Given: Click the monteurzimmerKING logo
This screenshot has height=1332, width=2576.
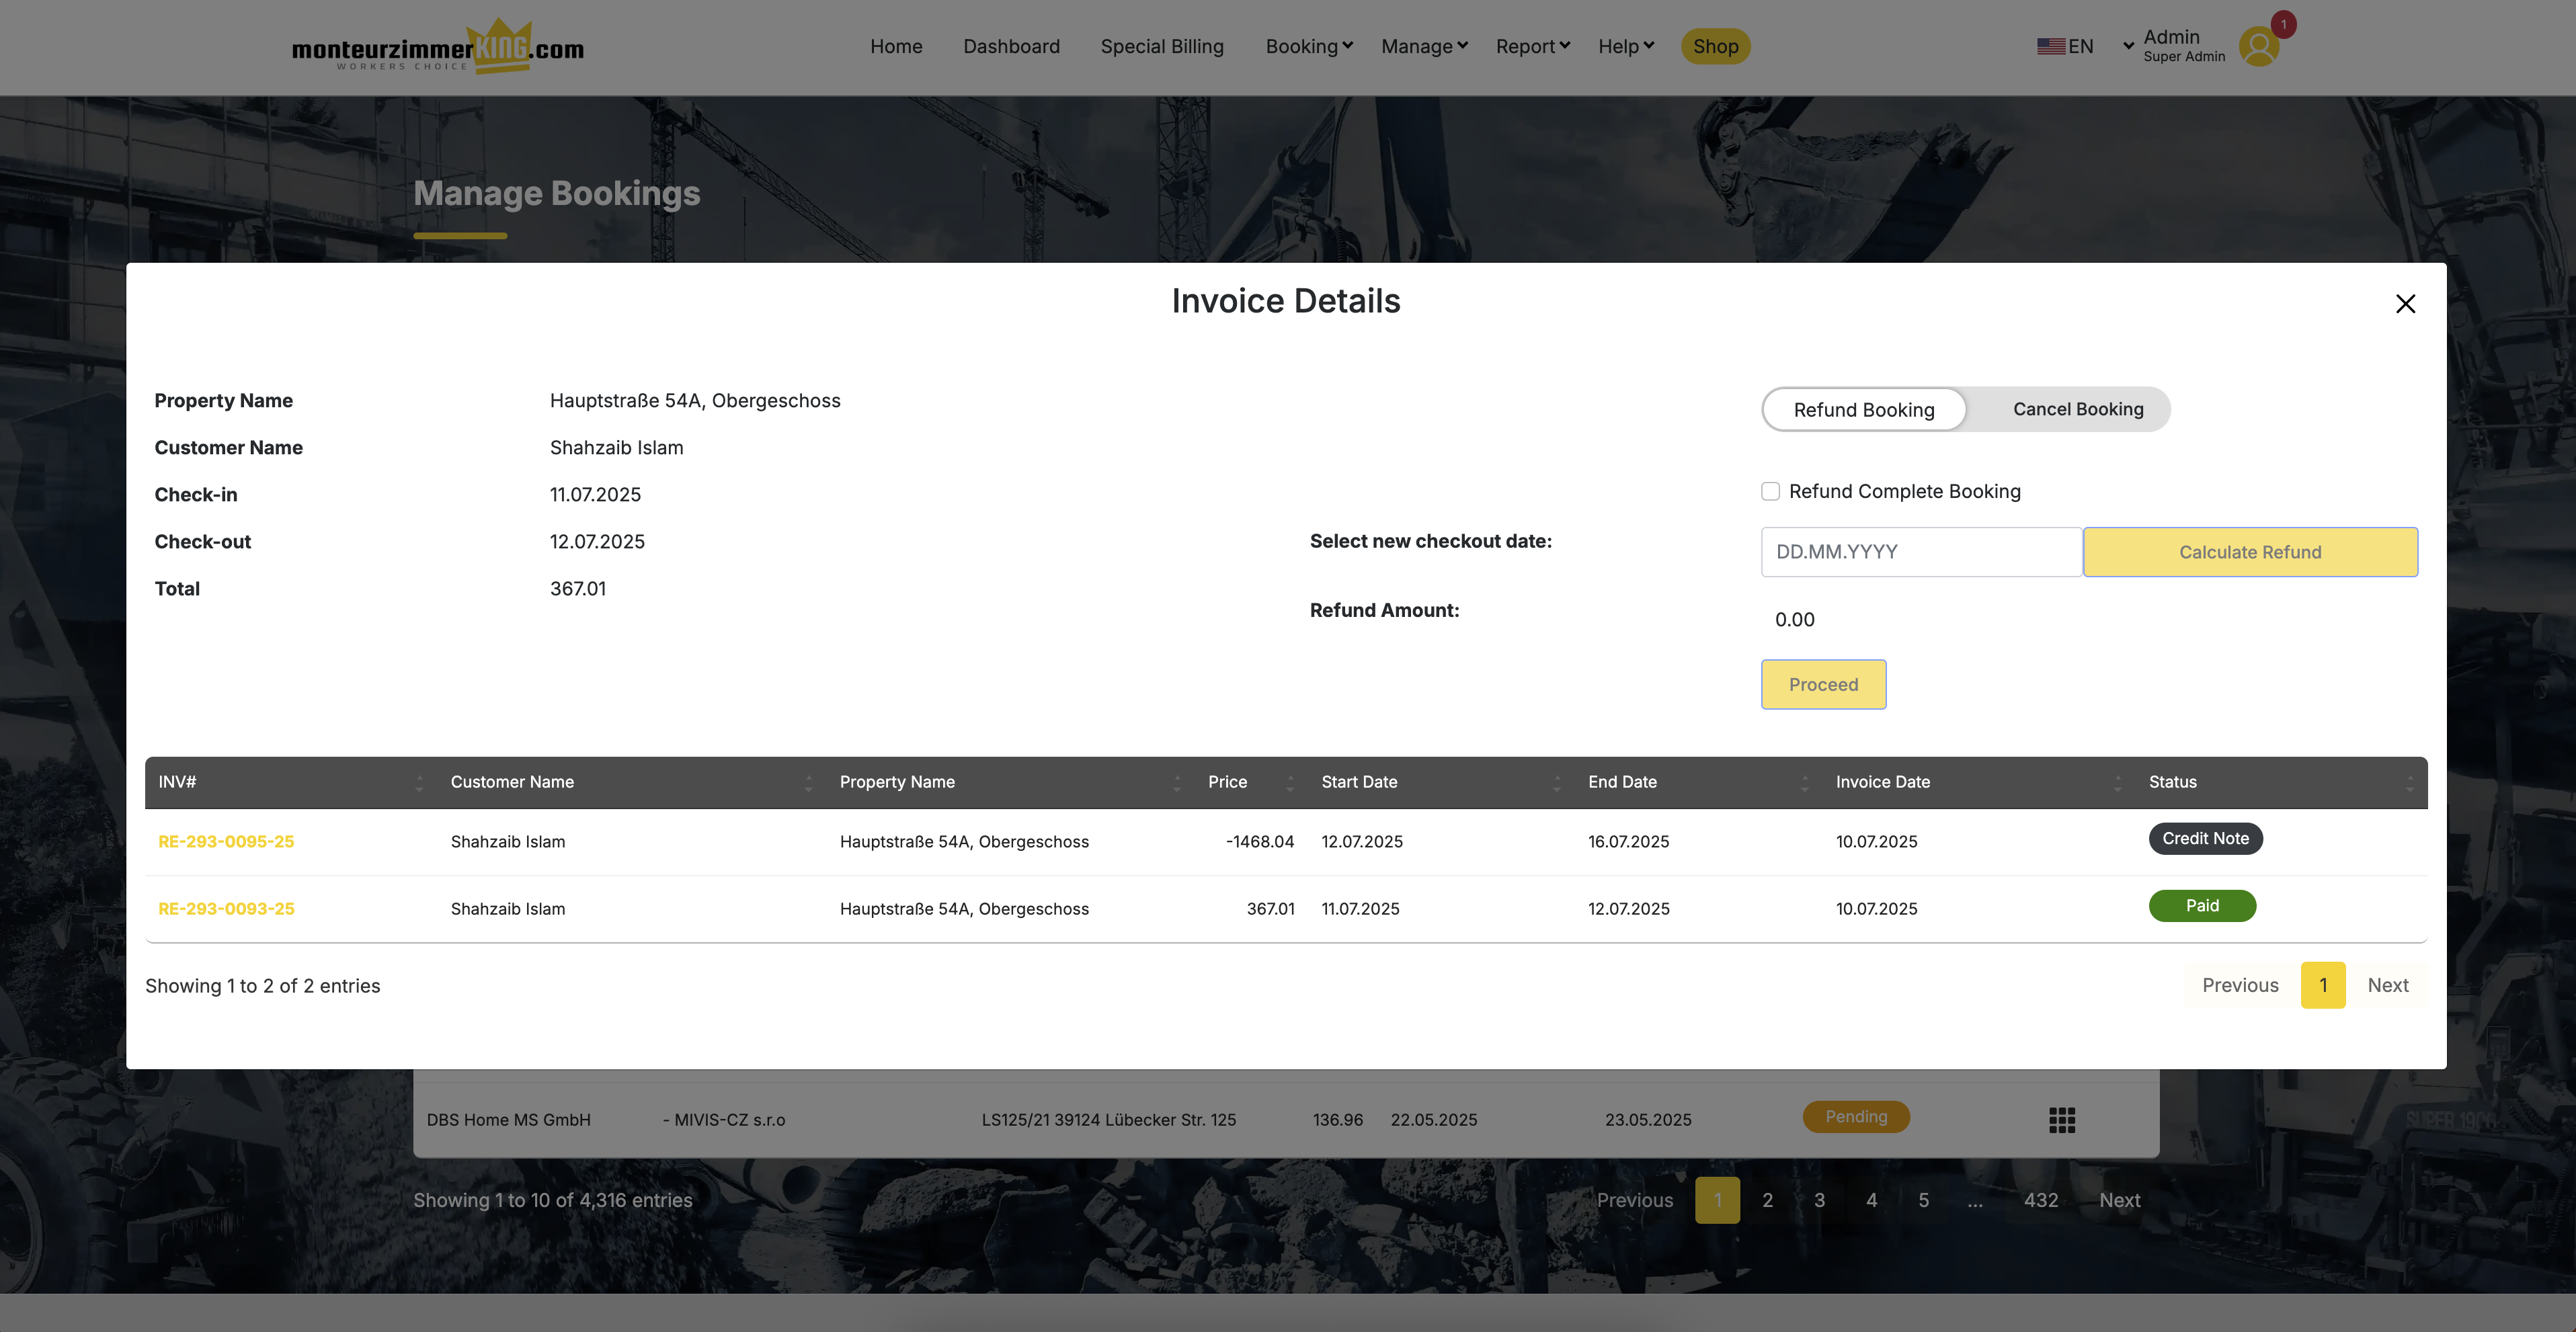Looking at the screenshot, I should pyautogui.click(x=438, y=48).
